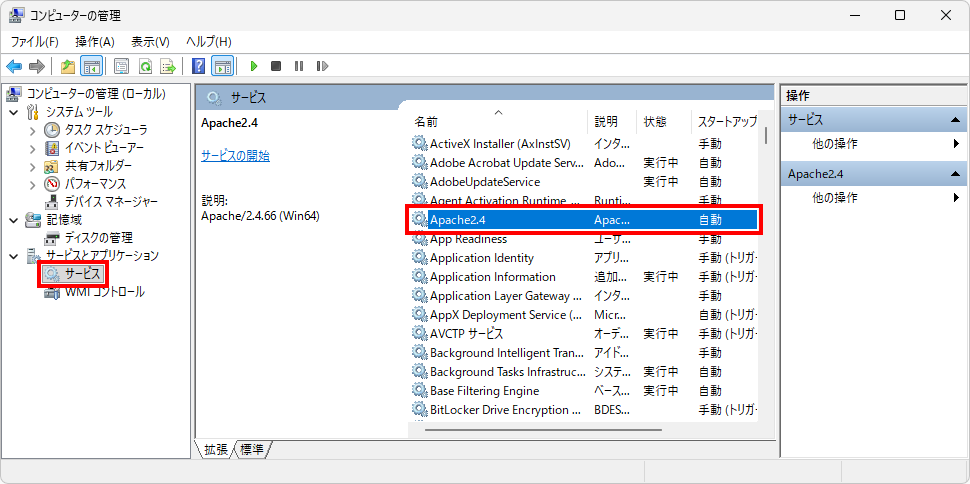Select the Application Information service
The image size is (970, 484).
[584, 277]
